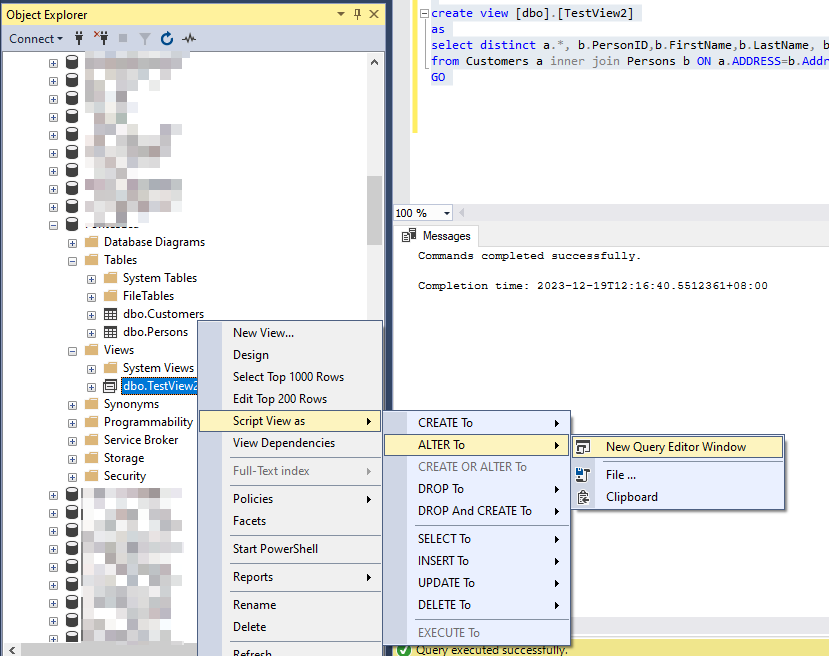Click the New Query Editor Window icon

585,447
